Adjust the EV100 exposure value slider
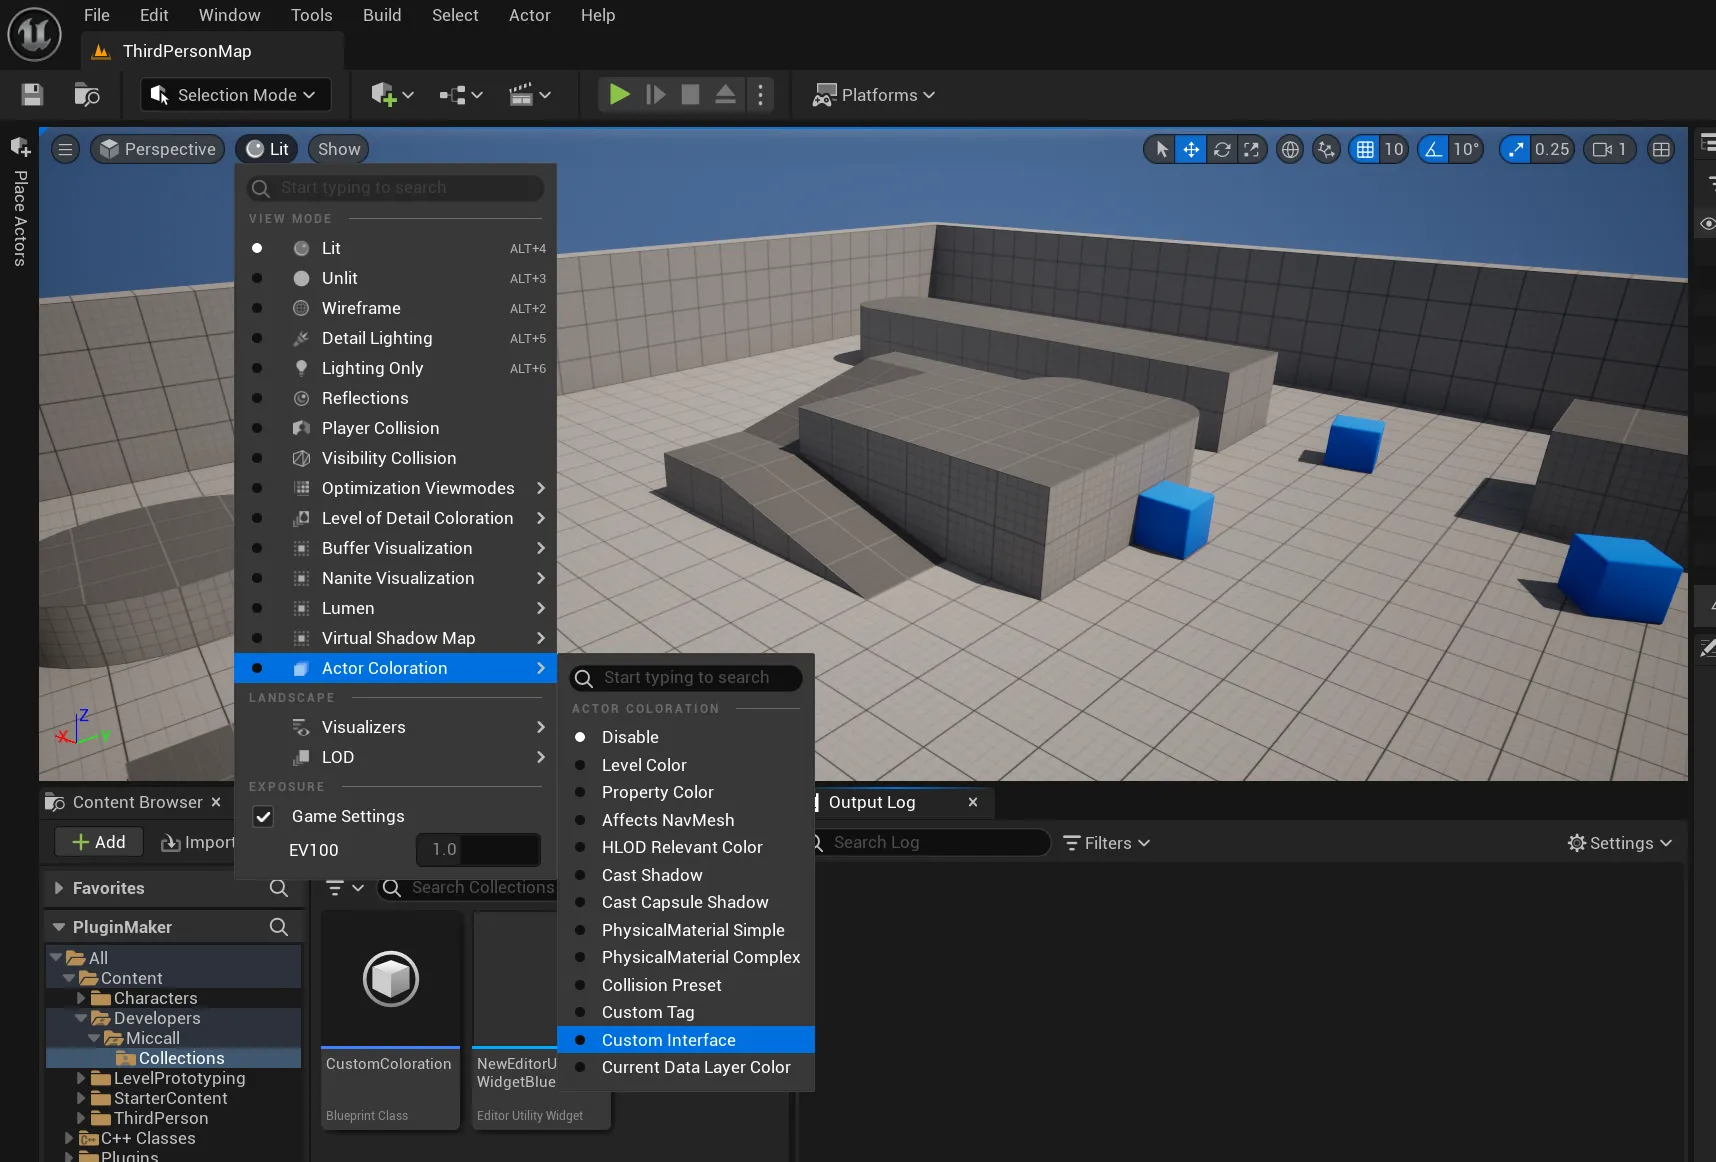Image resolution: width=1716 pixels, height=1162 pixels. coord(478,850)
